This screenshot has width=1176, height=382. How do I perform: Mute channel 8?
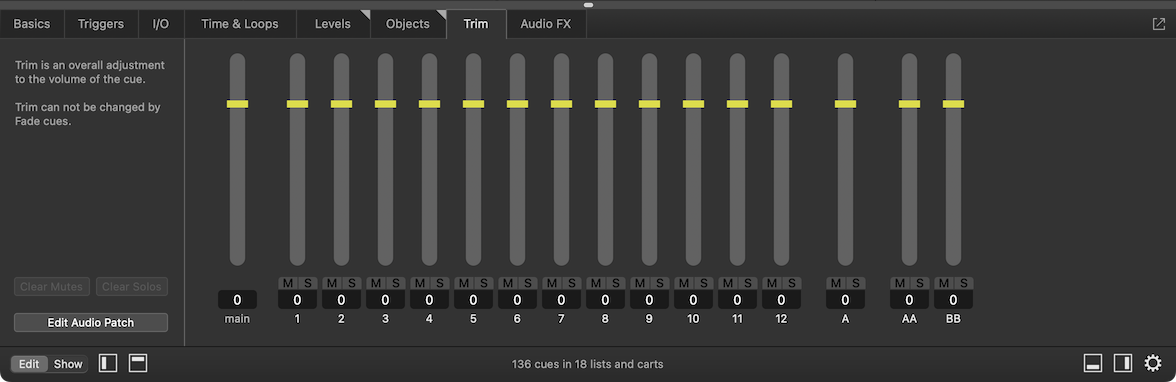[x=596, y=283]
